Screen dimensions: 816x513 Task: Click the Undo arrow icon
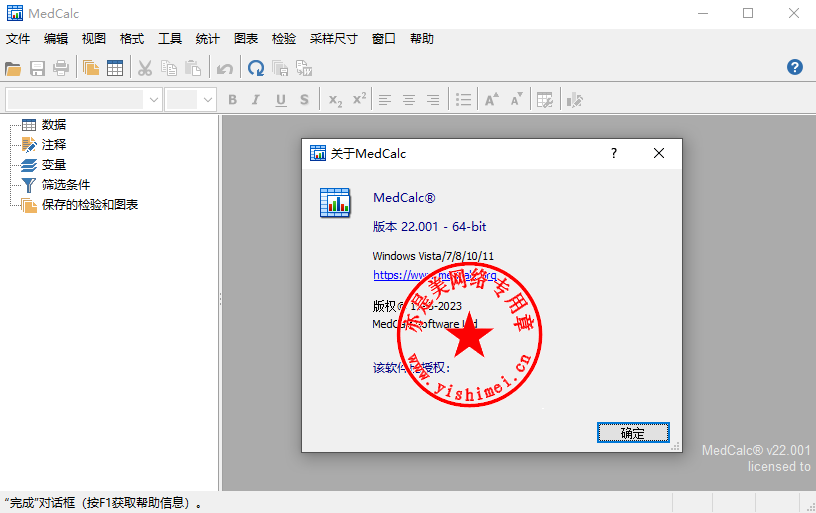pyautogui.click(x=225, y=68)
